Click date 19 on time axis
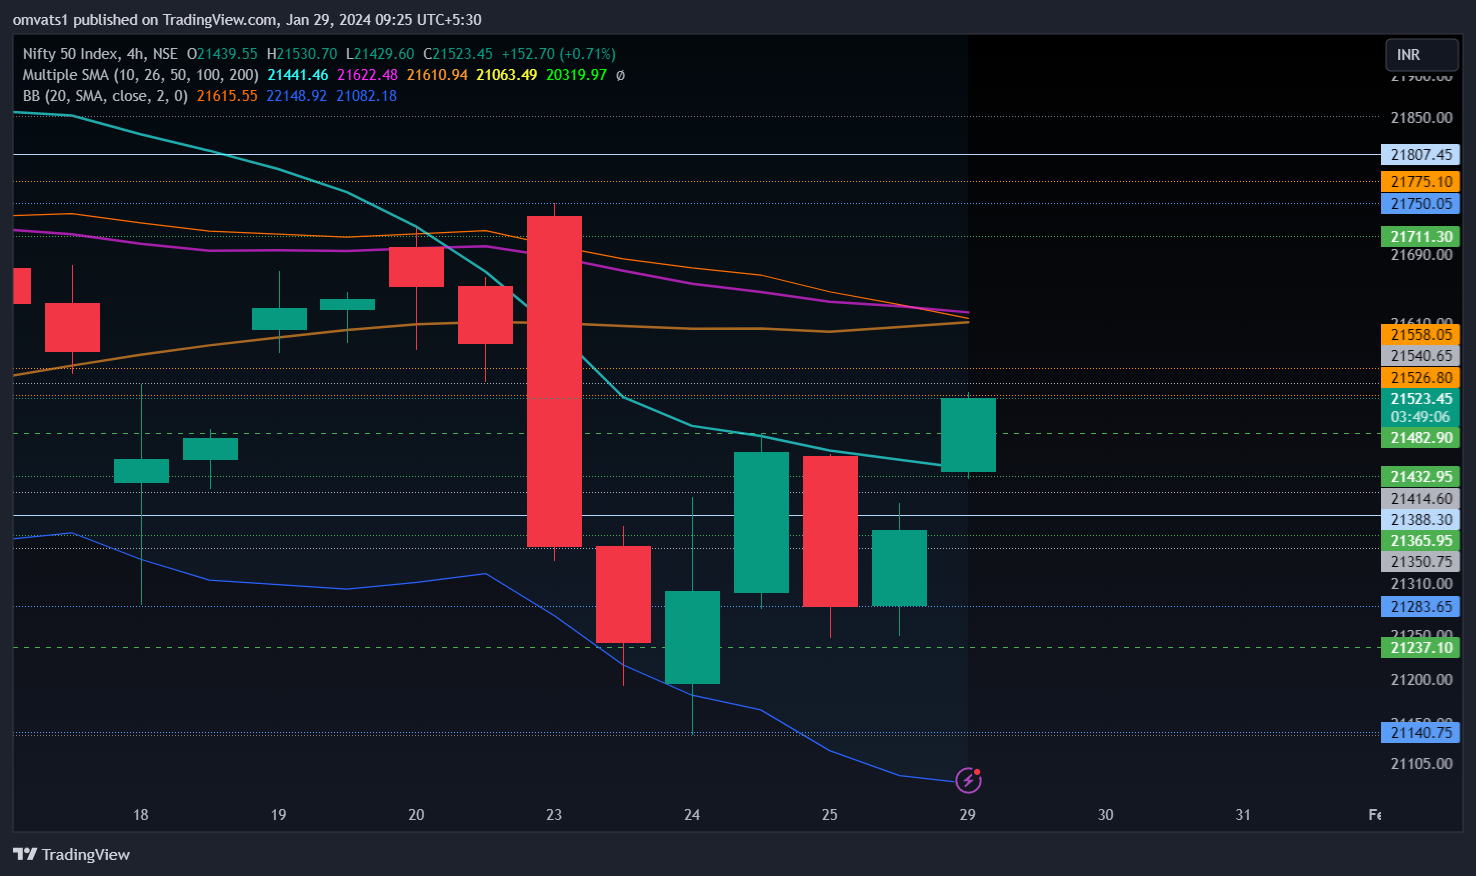 click(x=279, y=815)
